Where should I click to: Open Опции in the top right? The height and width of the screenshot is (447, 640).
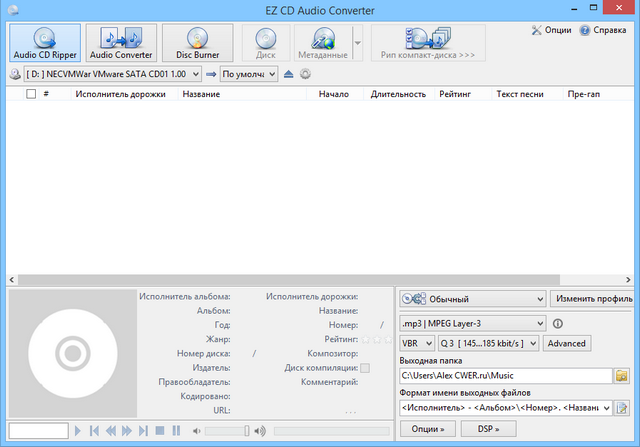[551, 30]
